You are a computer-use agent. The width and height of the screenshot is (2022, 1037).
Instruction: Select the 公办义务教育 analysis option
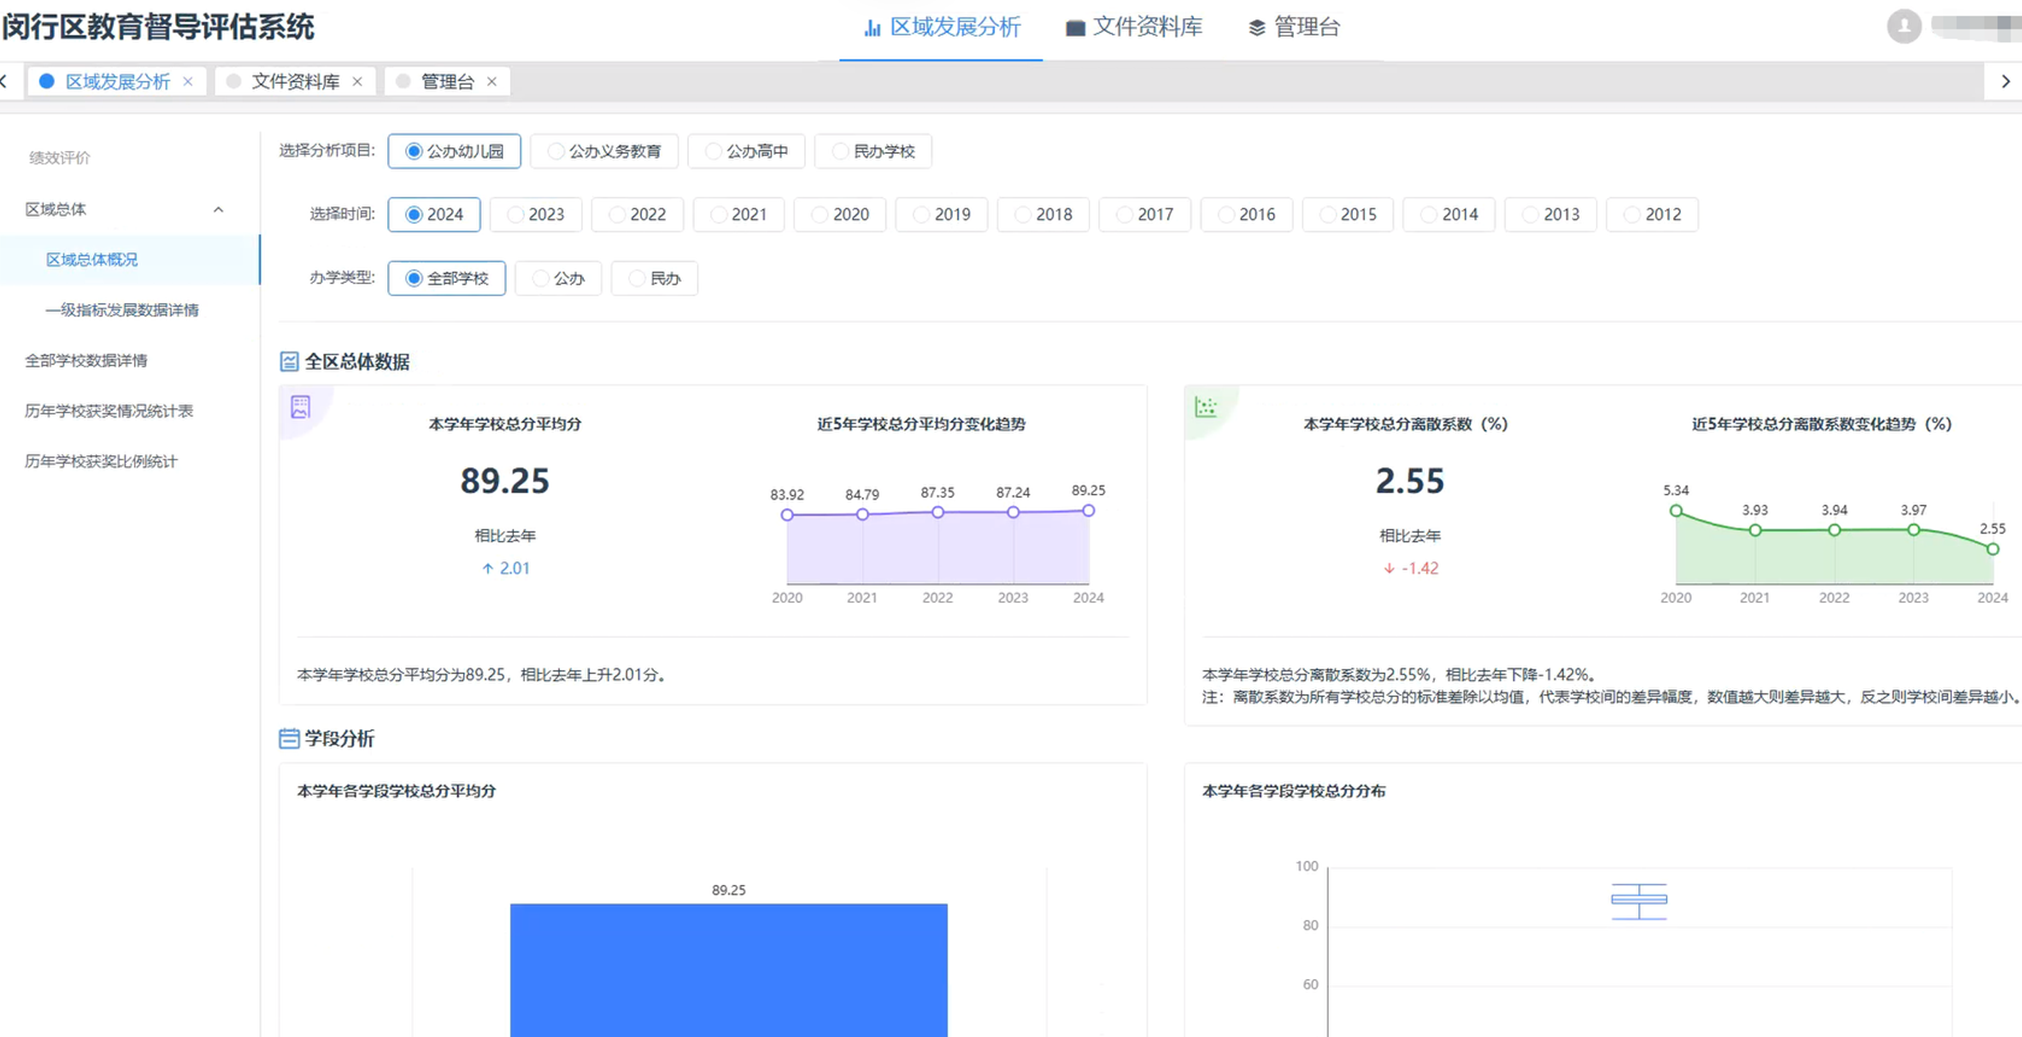pyautogui.click(x=604, y=151)
